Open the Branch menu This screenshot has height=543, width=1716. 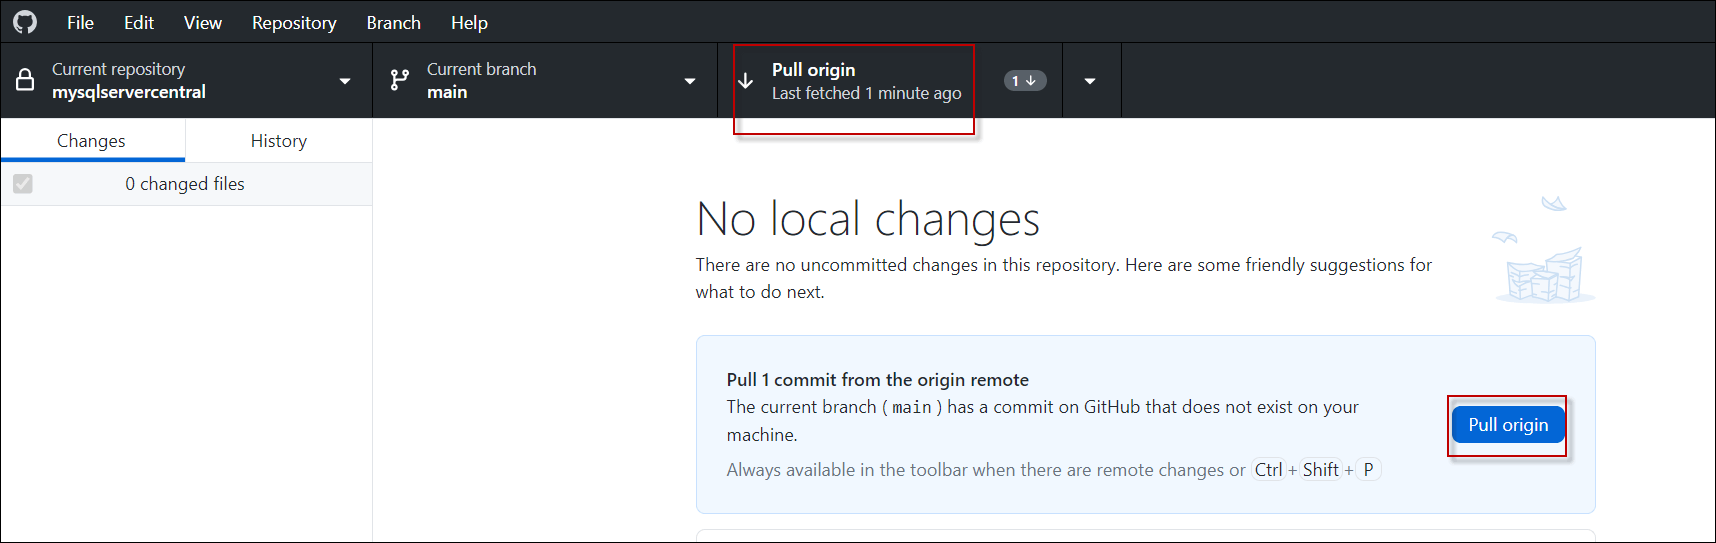pos(393,22)
